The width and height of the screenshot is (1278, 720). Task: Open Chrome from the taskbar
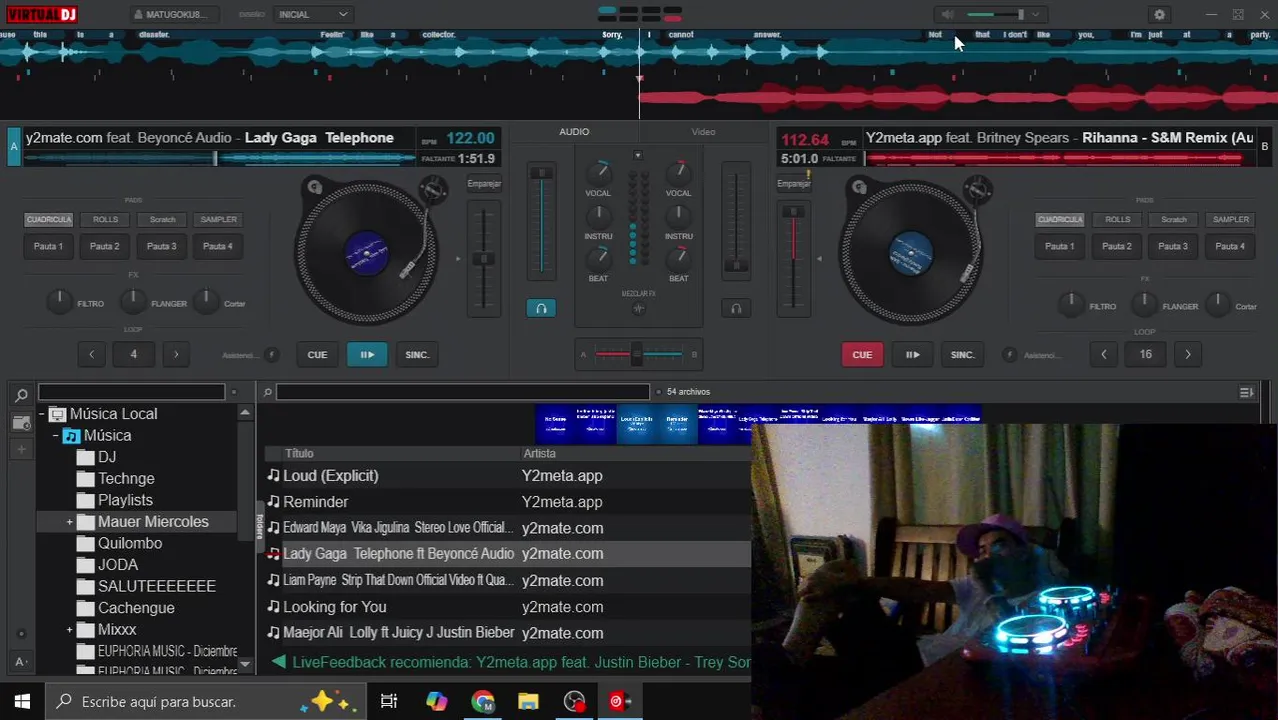[x=483, y=702]
